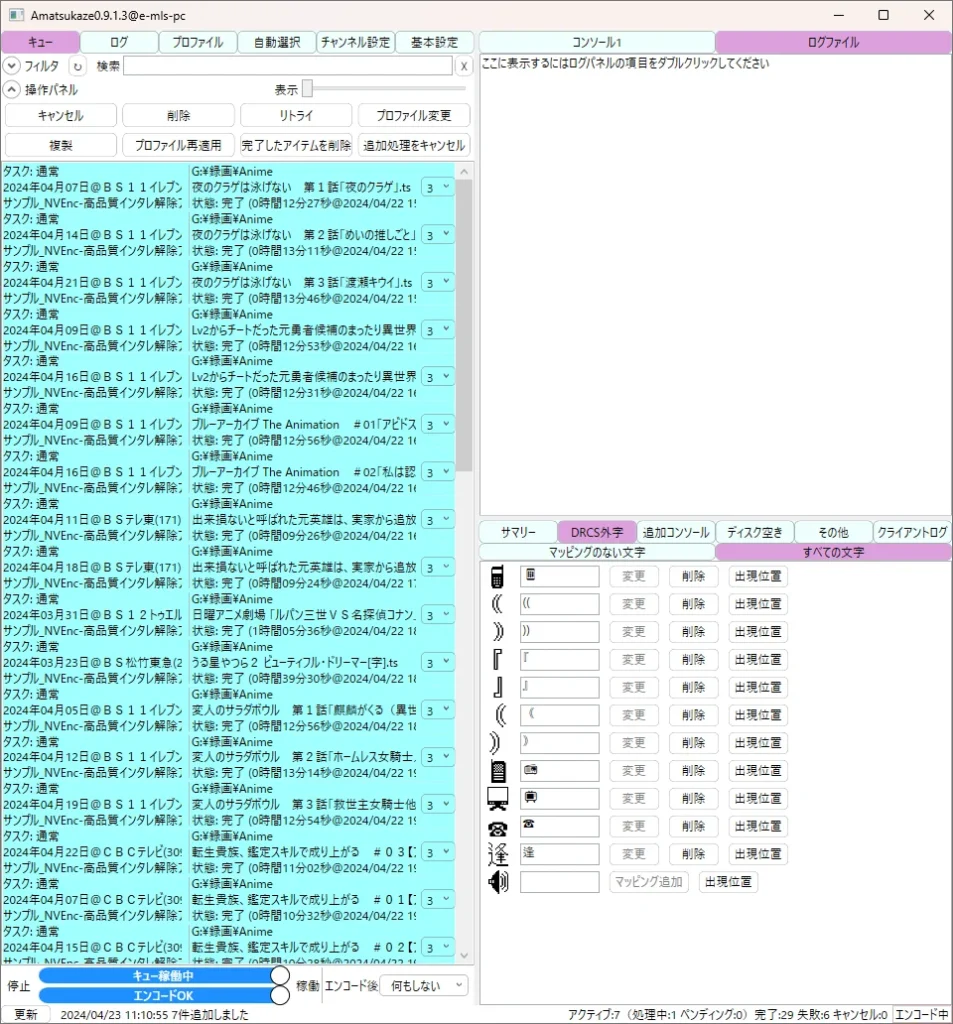Click the リトライ retry button
The width and height of the screenshot is (953, 1024).
click(296, 115)
